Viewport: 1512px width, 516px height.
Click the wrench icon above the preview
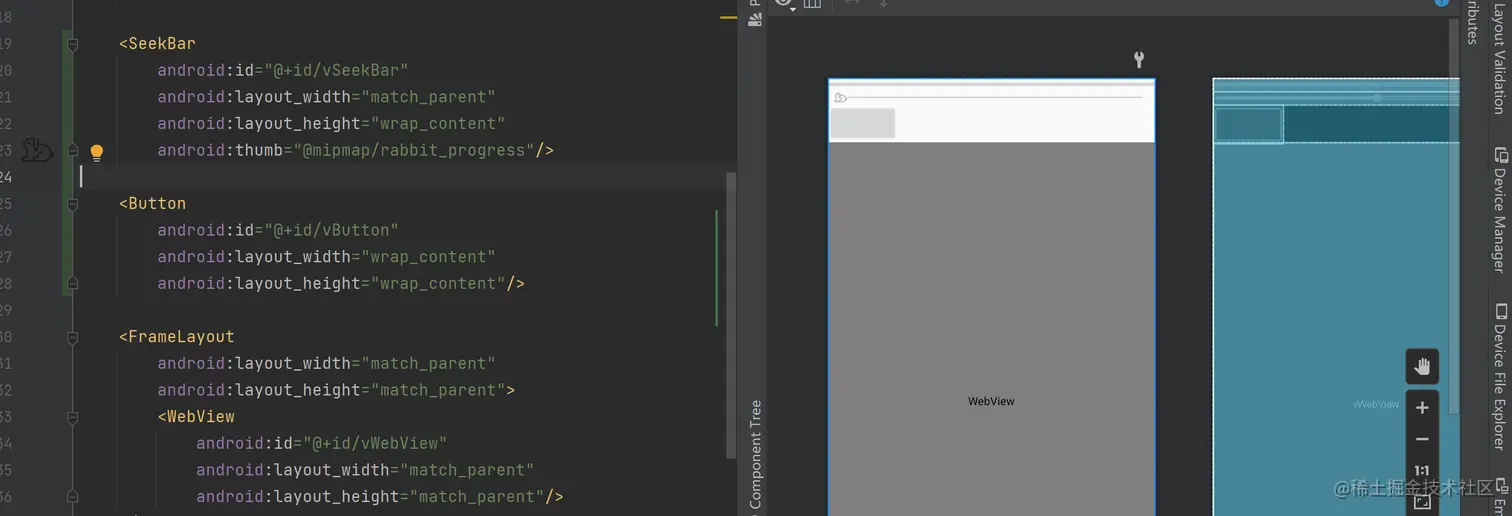point(1139,60)
